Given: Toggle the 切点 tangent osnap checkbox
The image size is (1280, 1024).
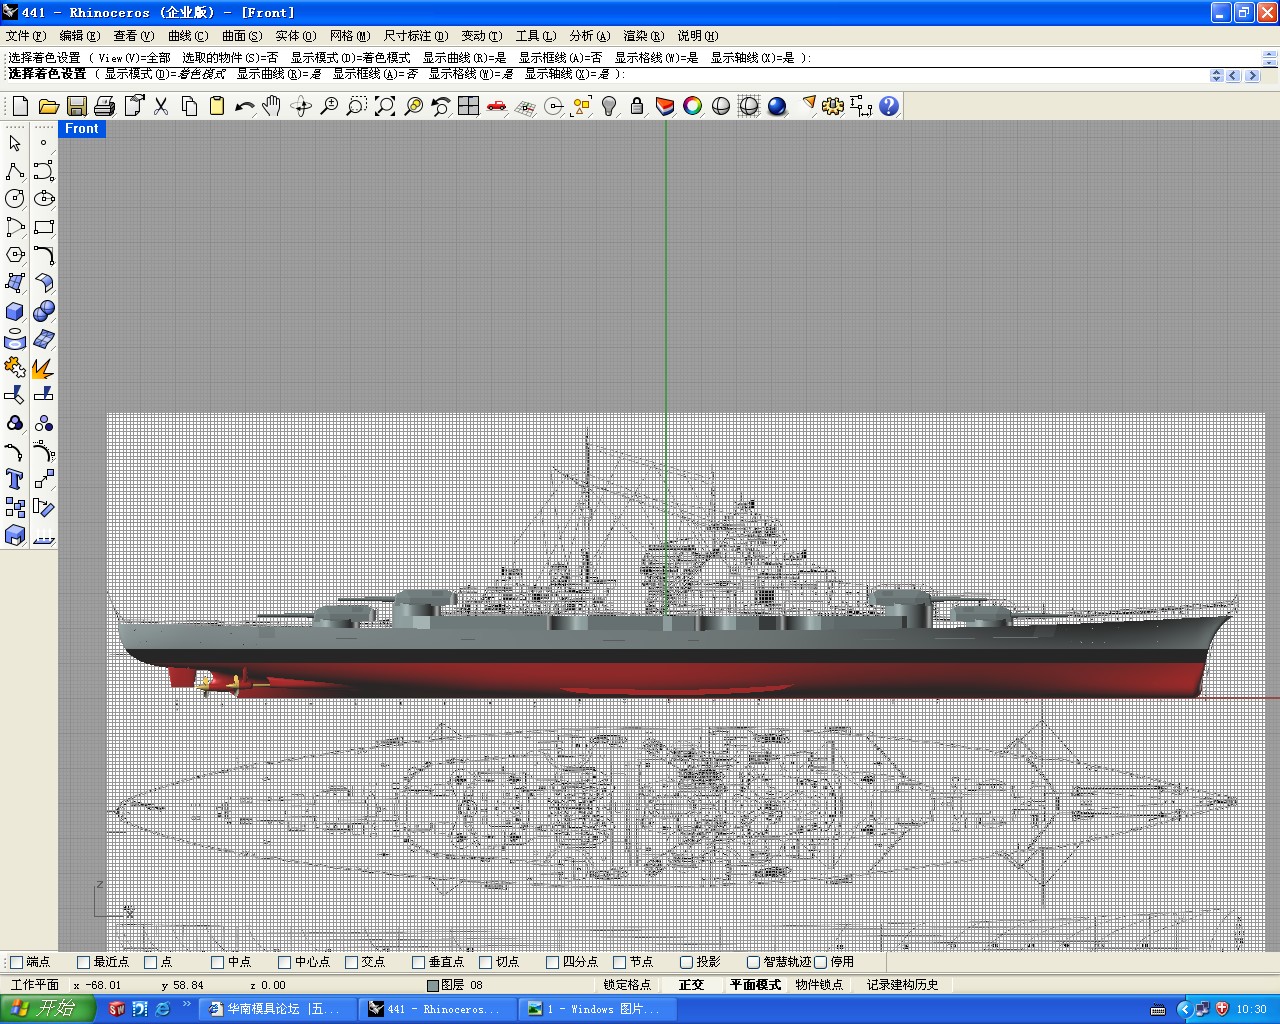Looking at the screenshot, I should coord(485,962).
